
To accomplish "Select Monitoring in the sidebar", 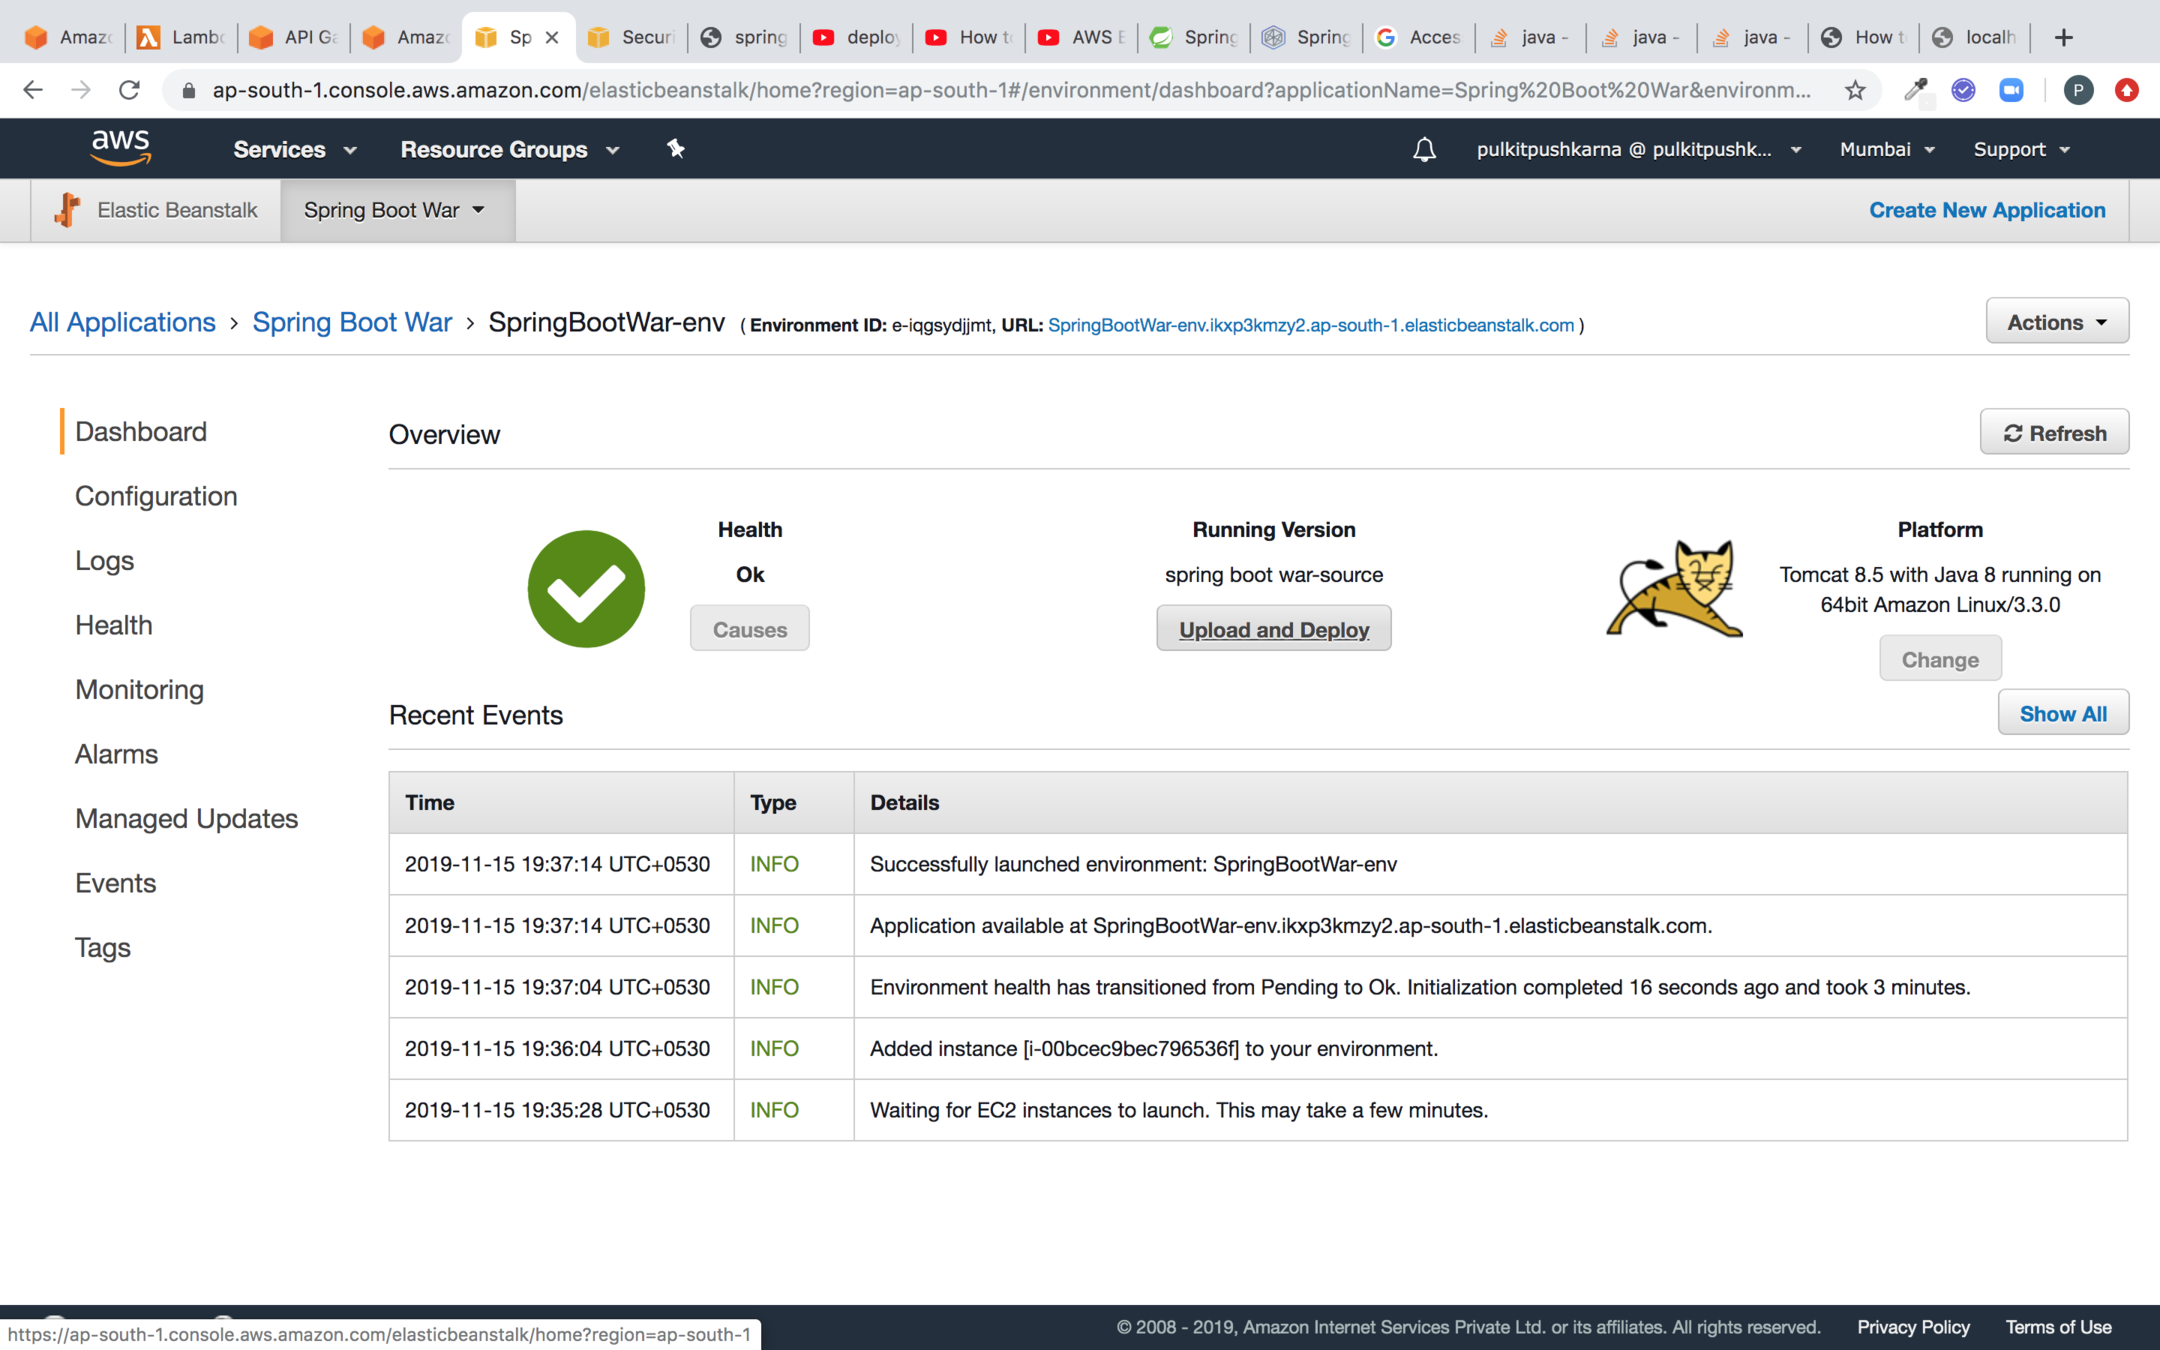I will point(139,690).
